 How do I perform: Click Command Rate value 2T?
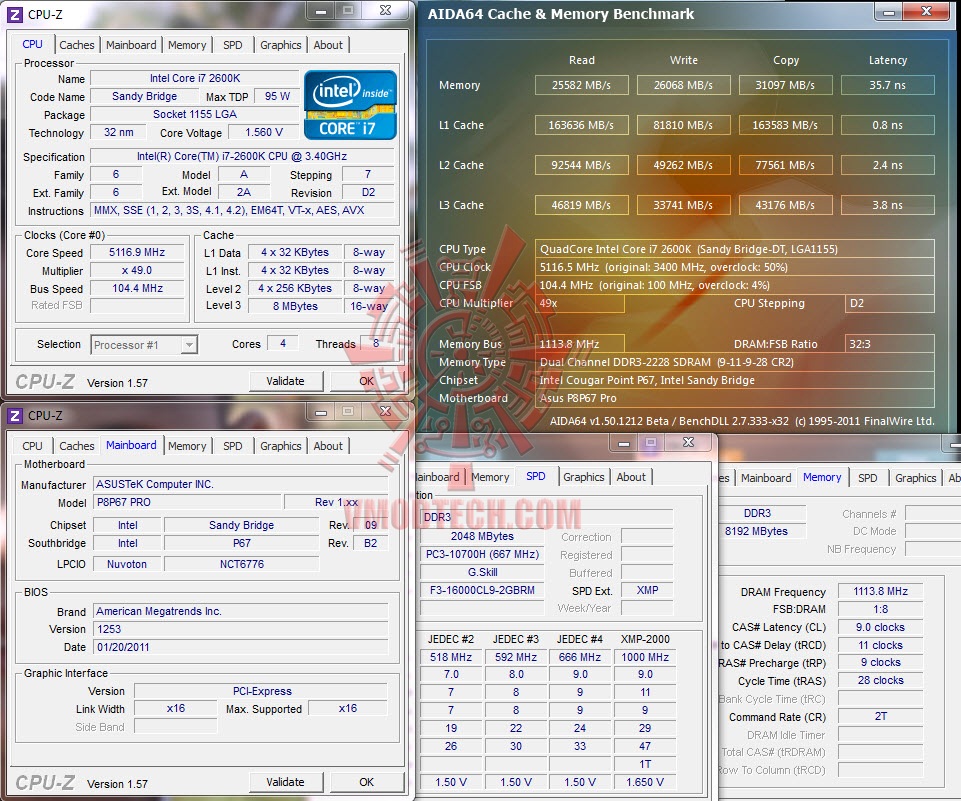click(880, 716)
